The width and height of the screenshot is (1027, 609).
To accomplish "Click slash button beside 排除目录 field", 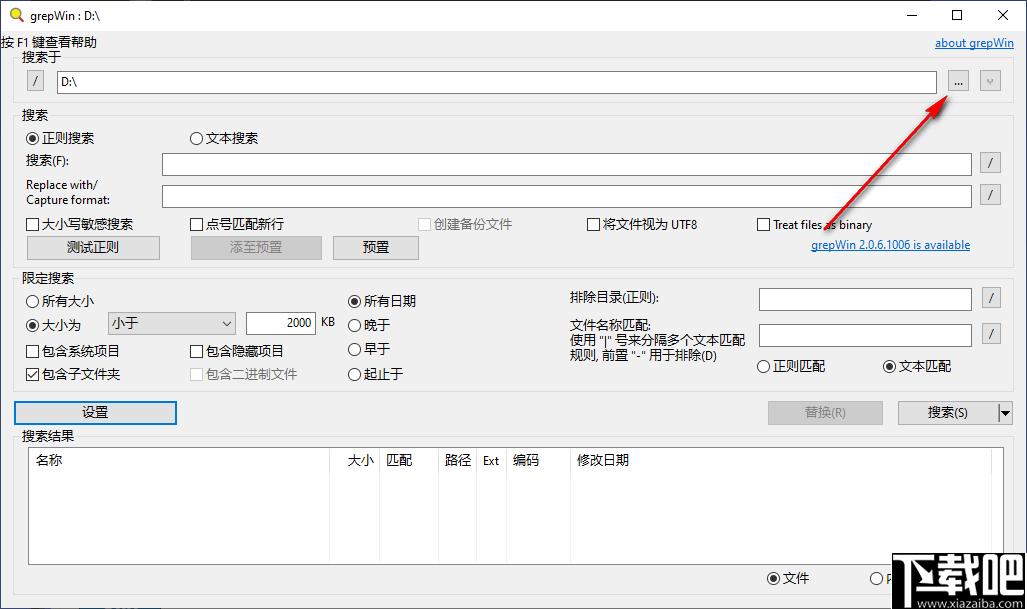I will tap(992, 298).
